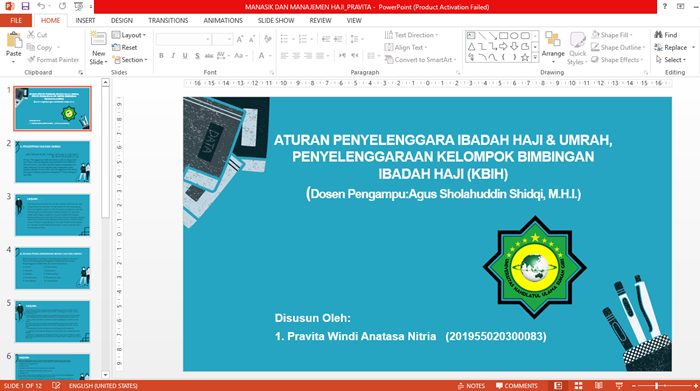The height and width of the screenshot is (391, 700).
Task: Toggle Italic formatting
Action: (x=173, y=56)
